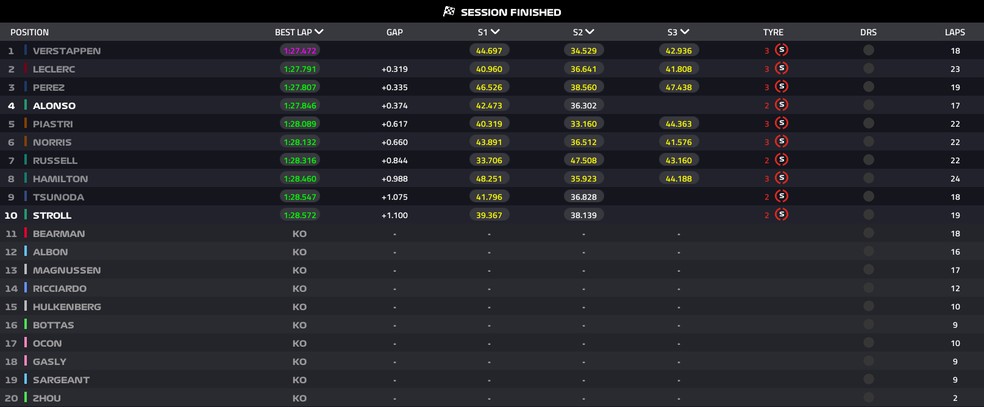
Task: Click the DRS column header
Action: pyautogui.click(x=869, y=32)
